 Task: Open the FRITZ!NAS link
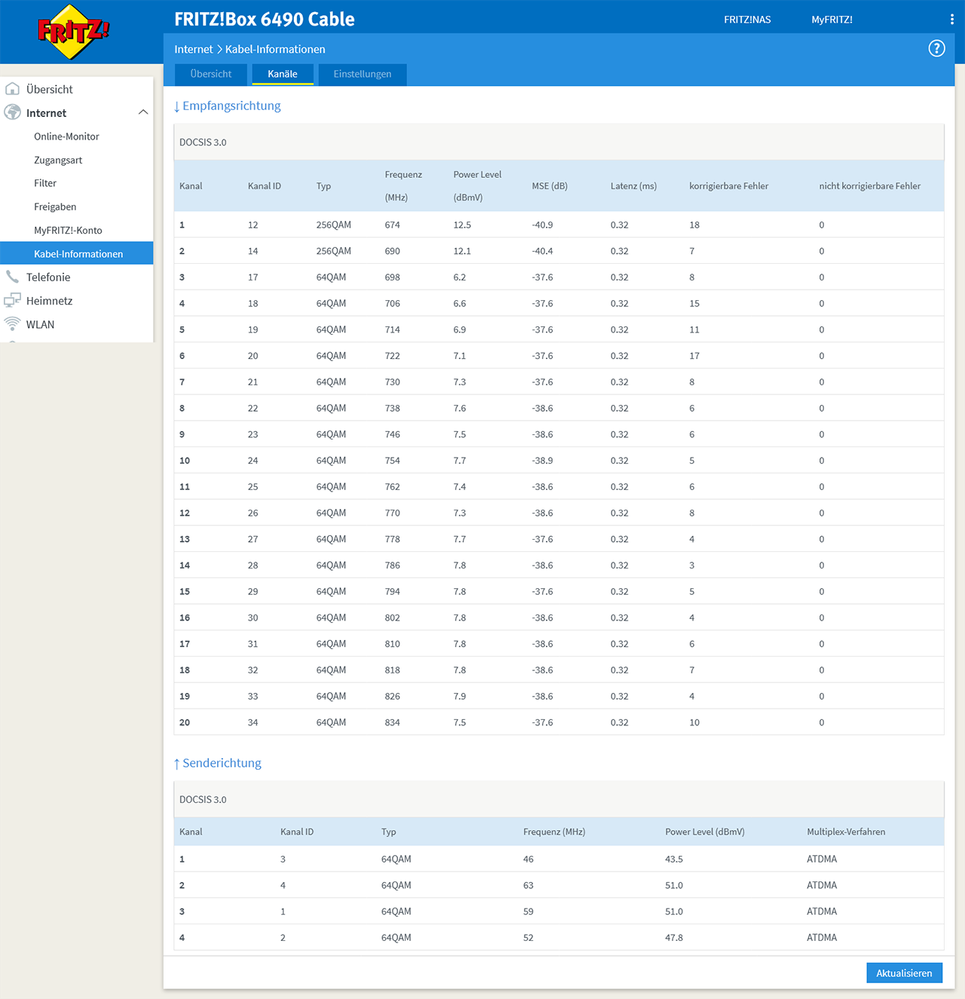point(747,20)
